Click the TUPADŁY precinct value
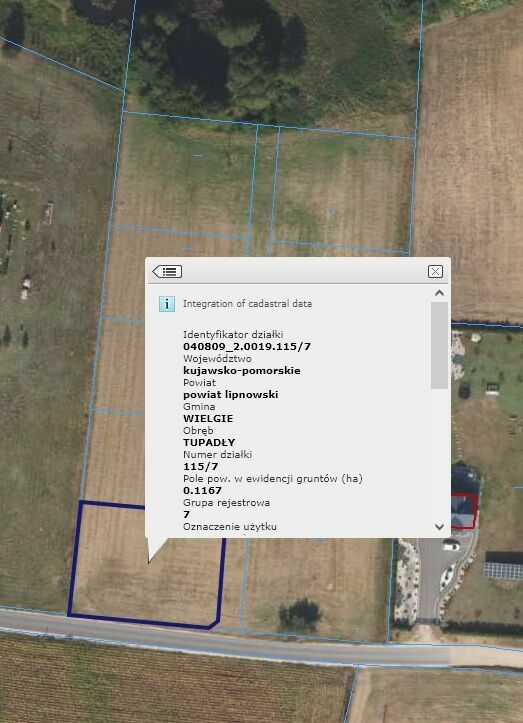 coord(209,442)
